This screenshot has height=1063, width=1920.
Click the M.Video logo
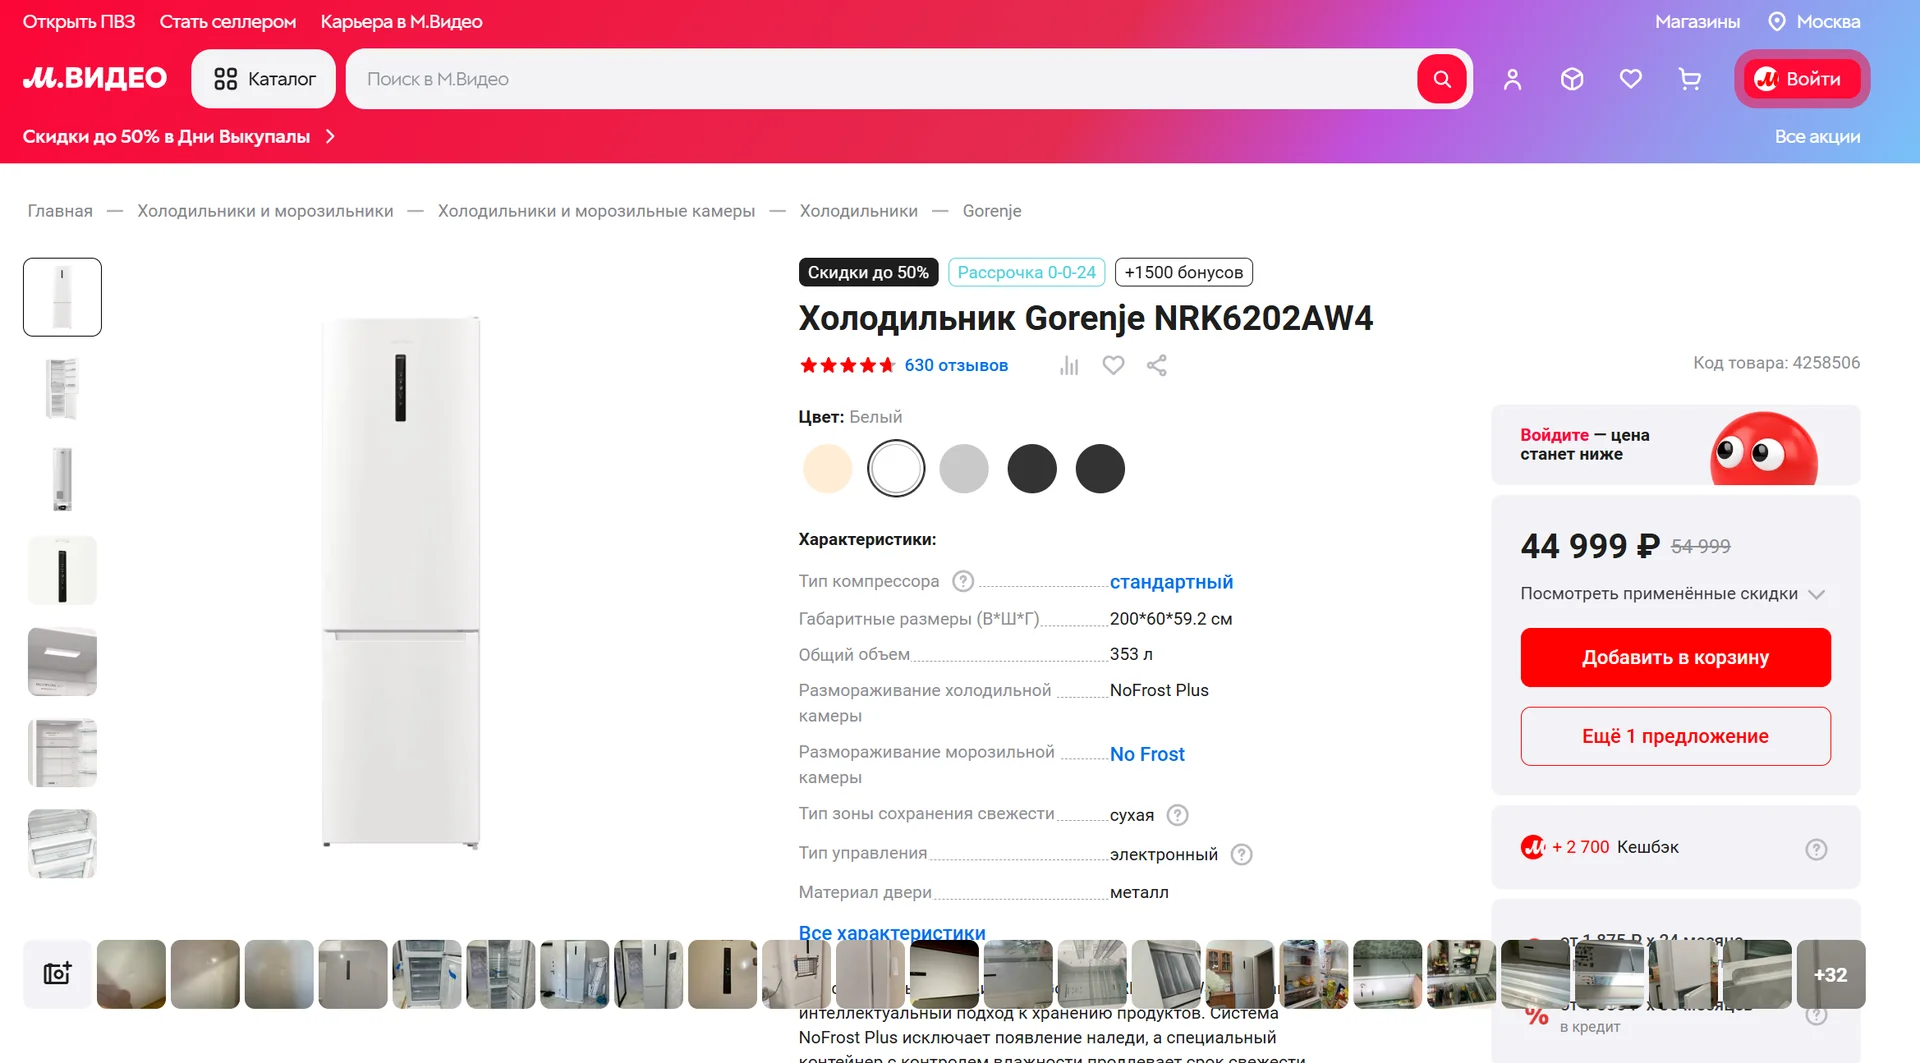95,78
